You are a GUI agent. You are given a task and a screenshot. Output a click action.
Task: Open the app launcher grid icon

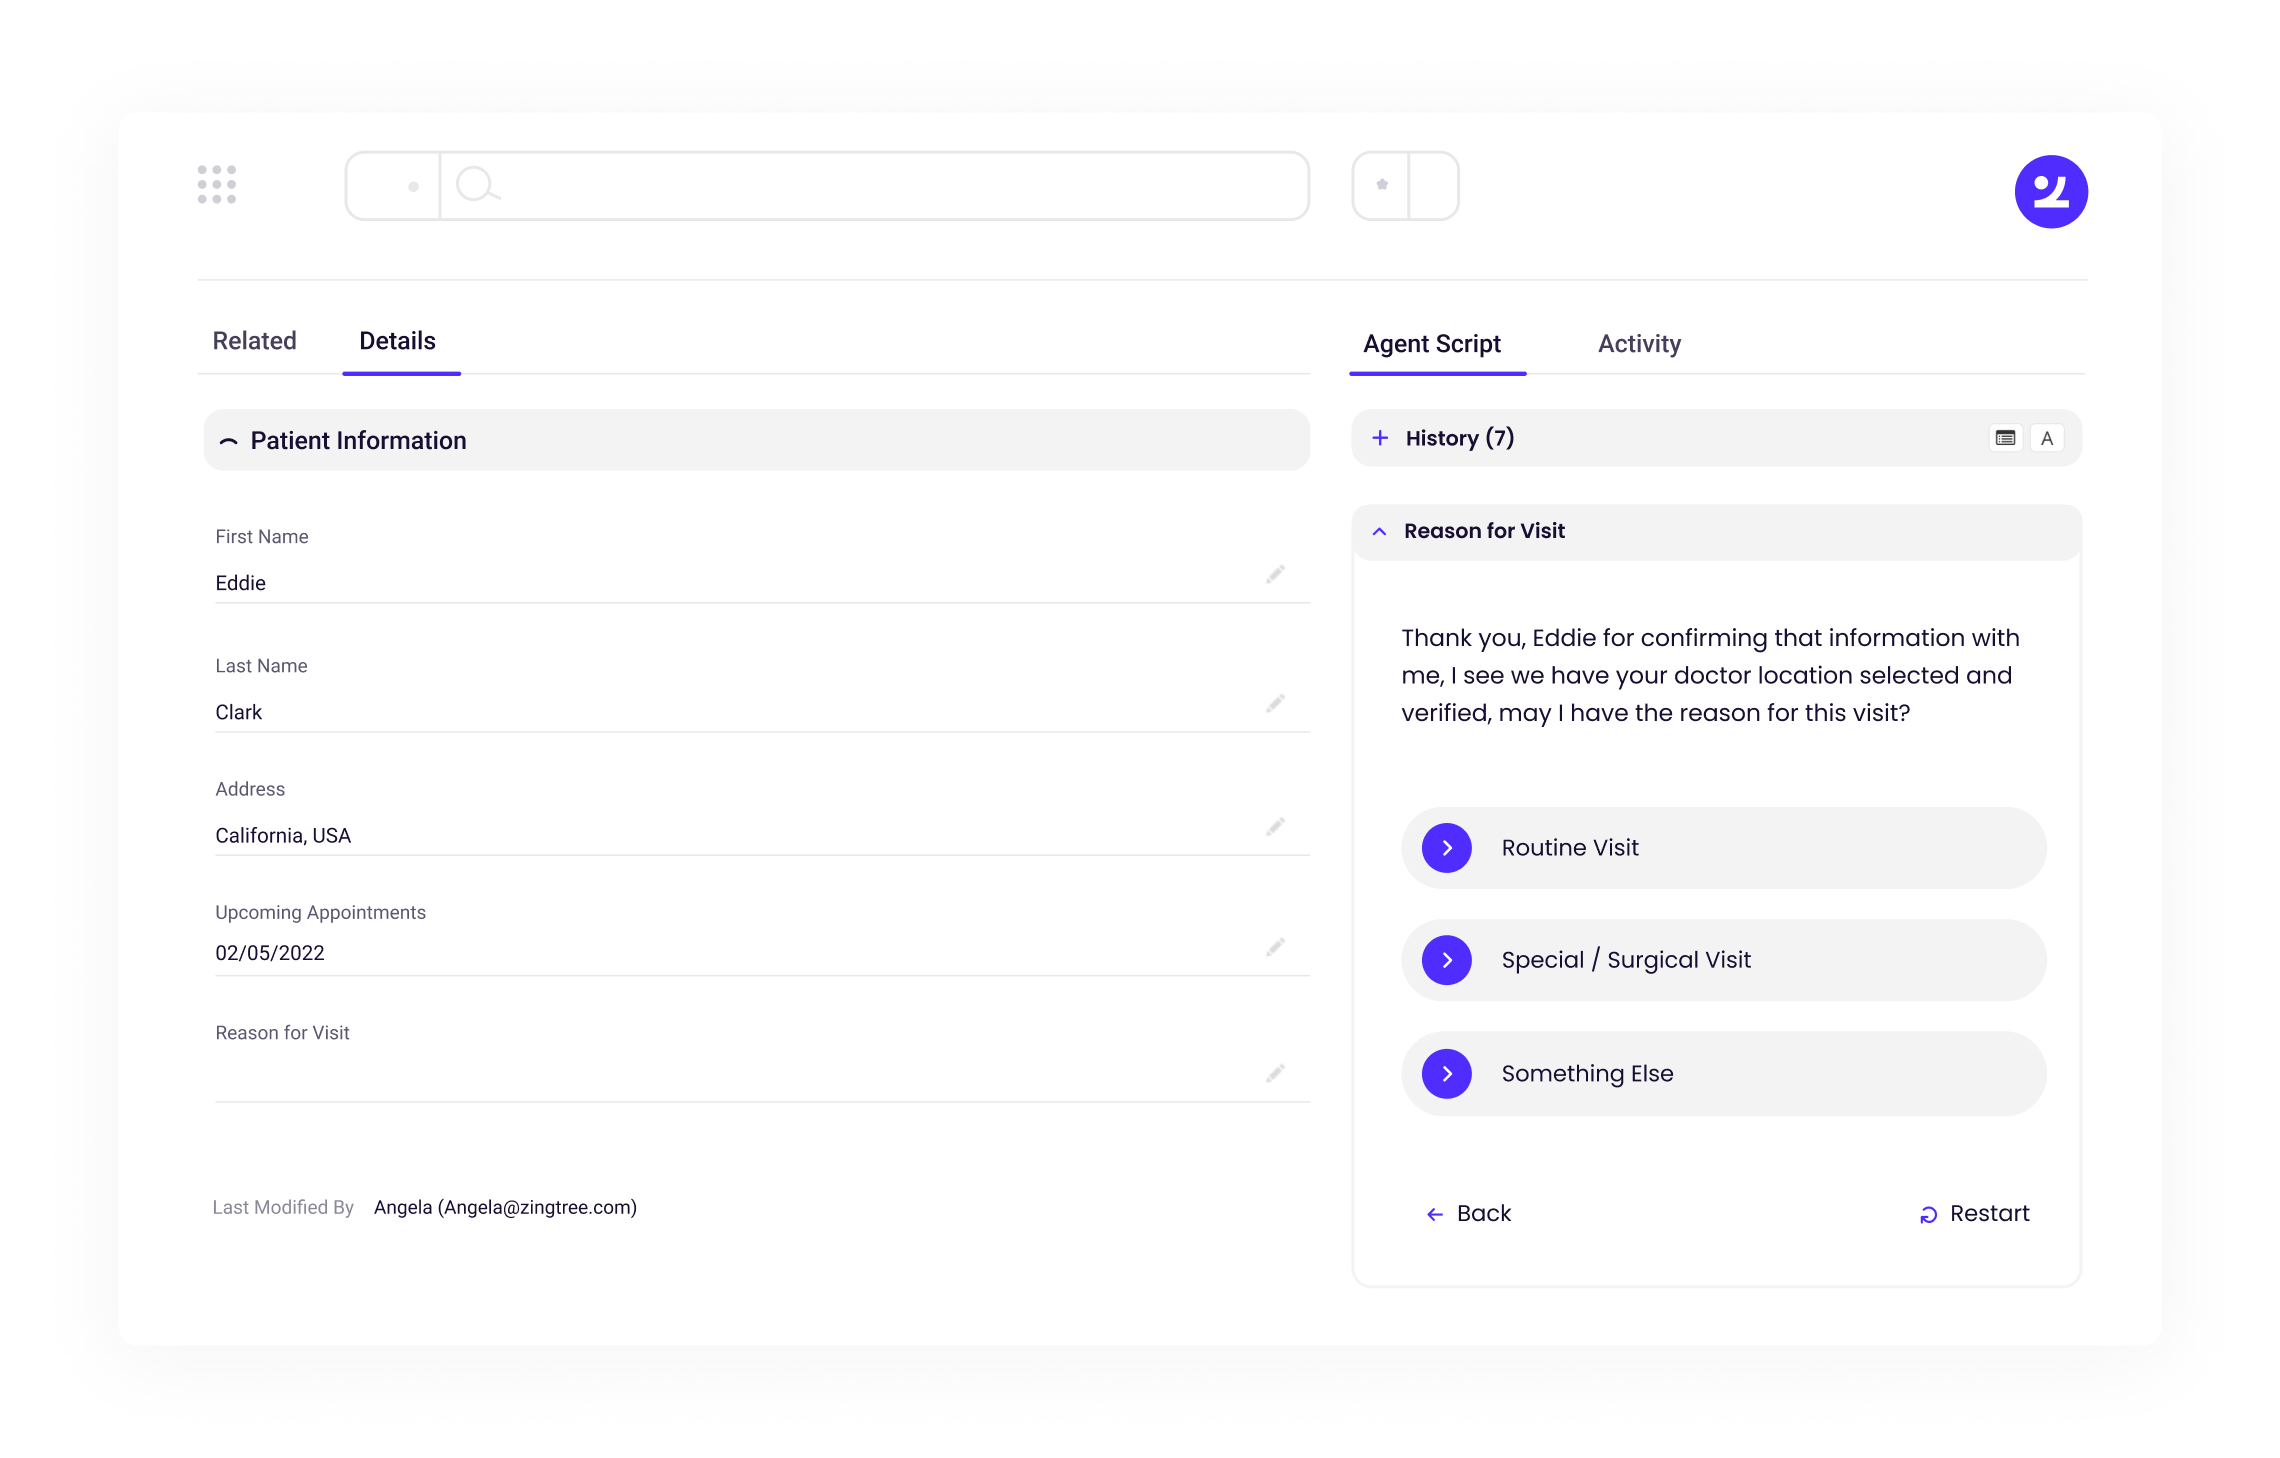point(217,185)
